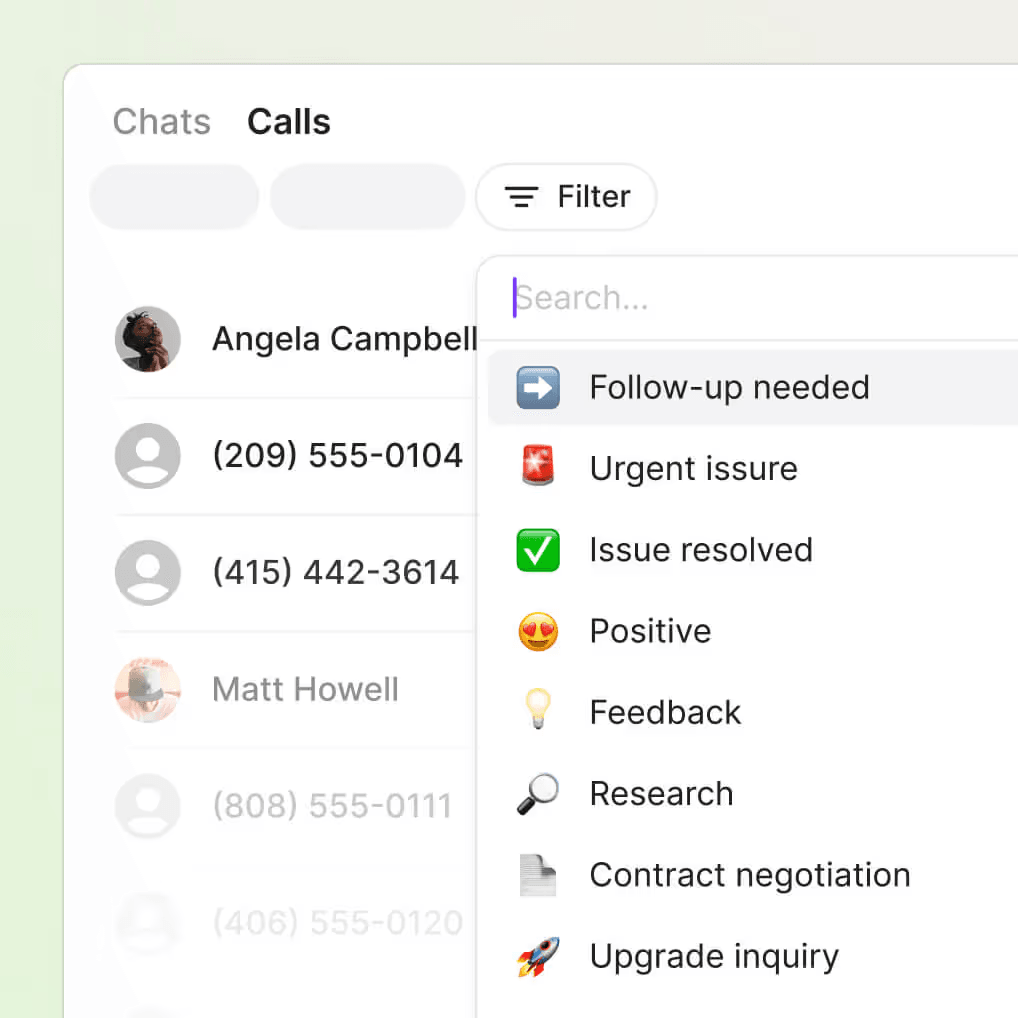The width and height of the screenshot is (1018, 1018).
Task: Click the magnifying glass emoji icon
Action: click(538, 793)
